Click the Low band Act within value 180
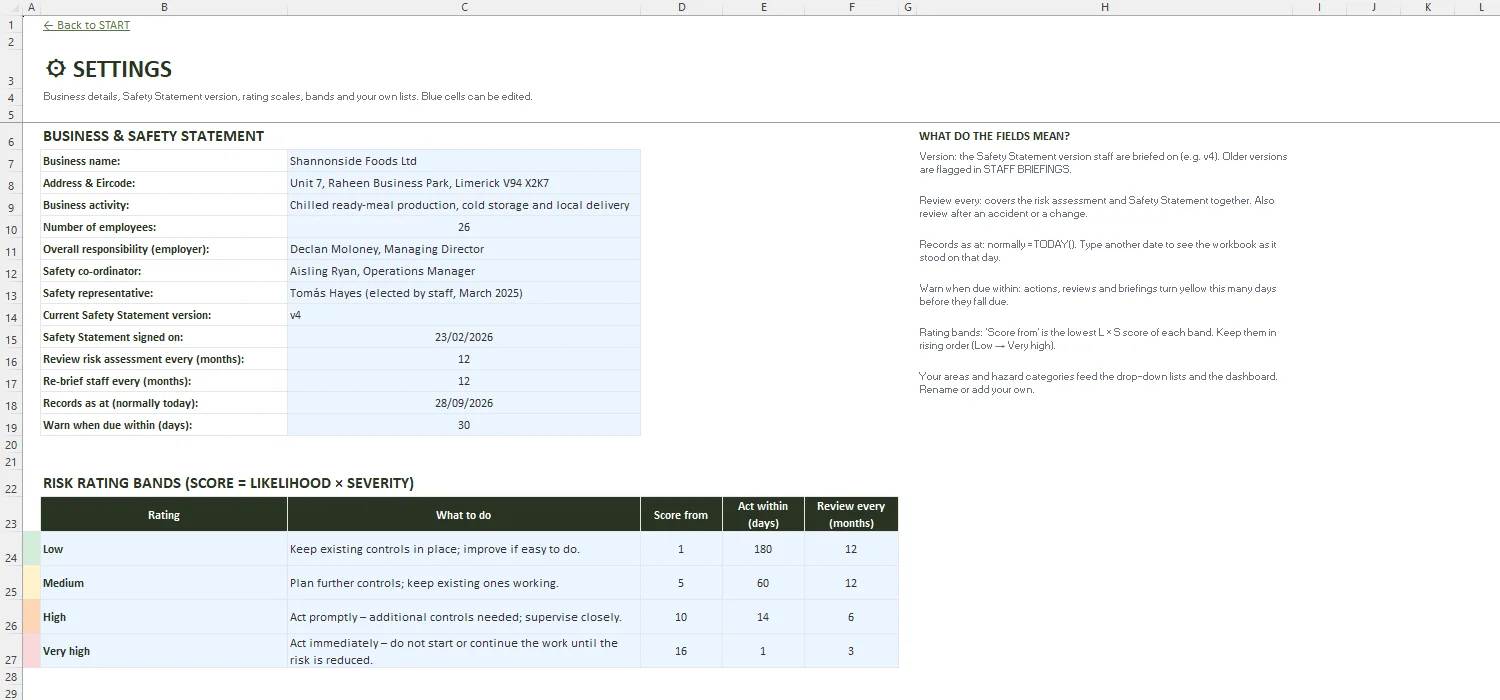The width and height of the screenshot is (1500, 700). [763, 549]
